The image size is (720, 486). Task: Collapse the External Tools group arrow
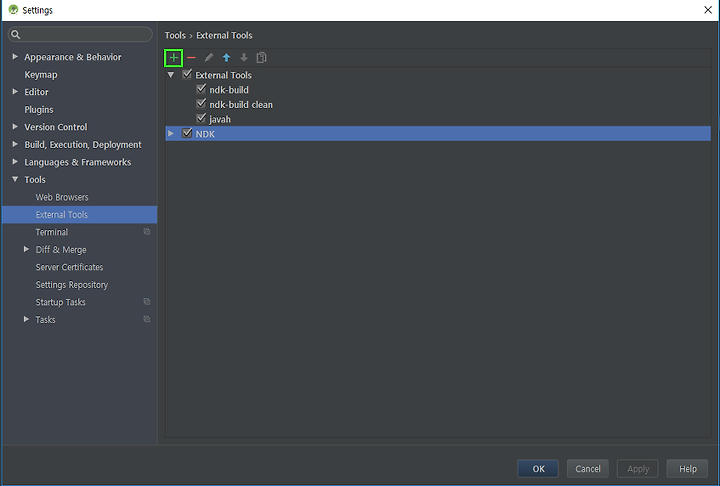click(171, 74)
